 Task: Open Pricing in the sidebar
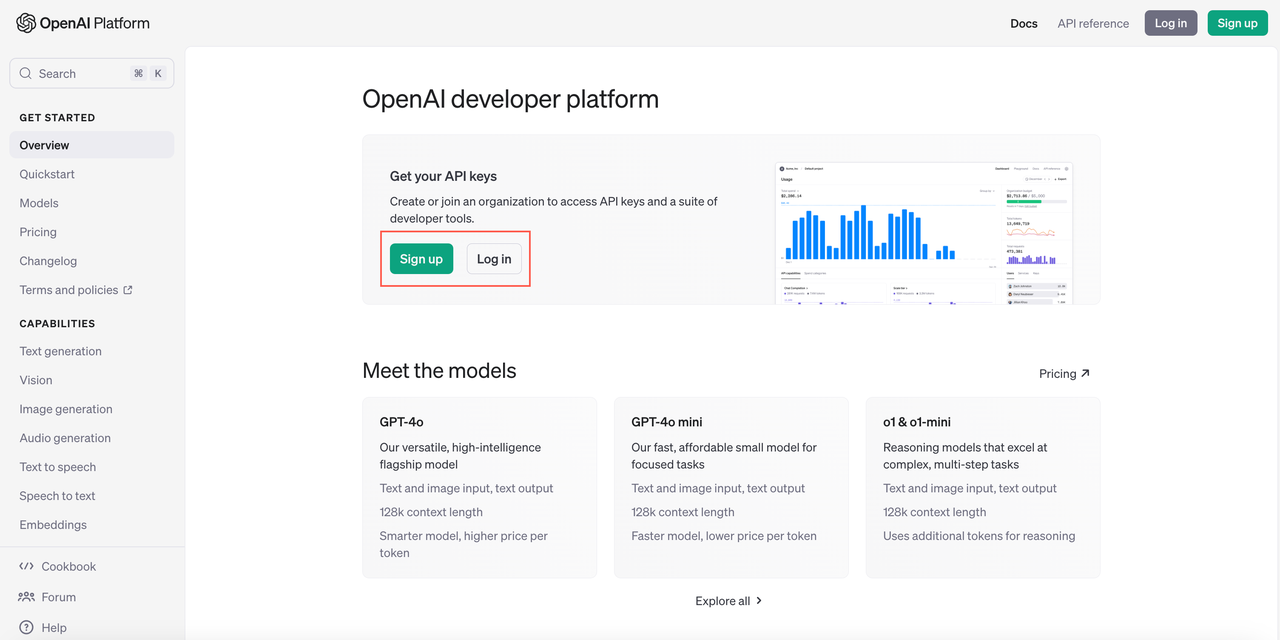[38, 232]
